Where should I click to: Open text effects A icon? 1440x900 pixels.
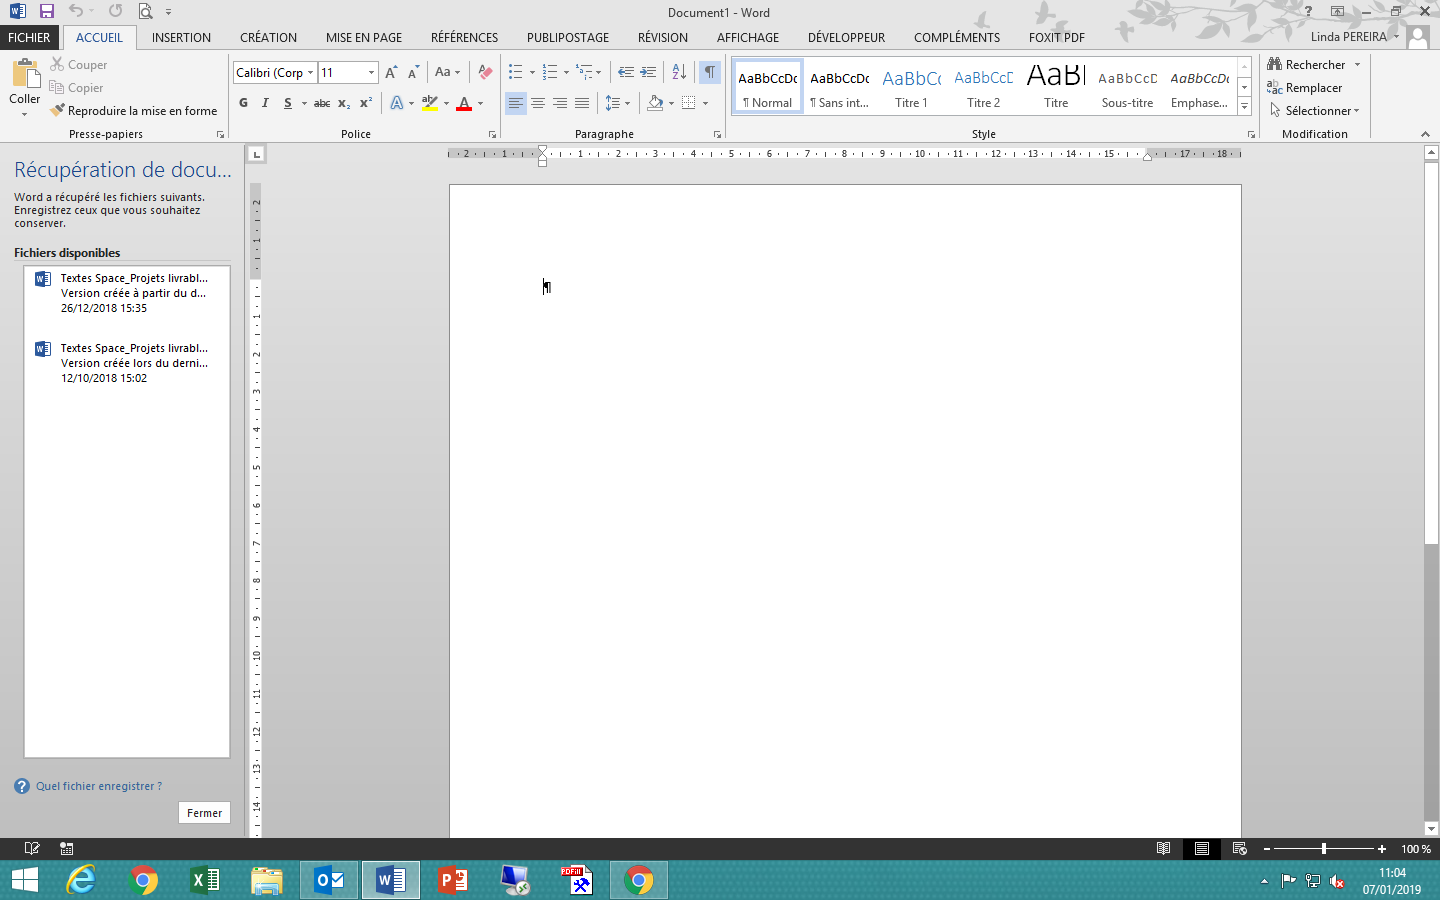tap(397, 103)
